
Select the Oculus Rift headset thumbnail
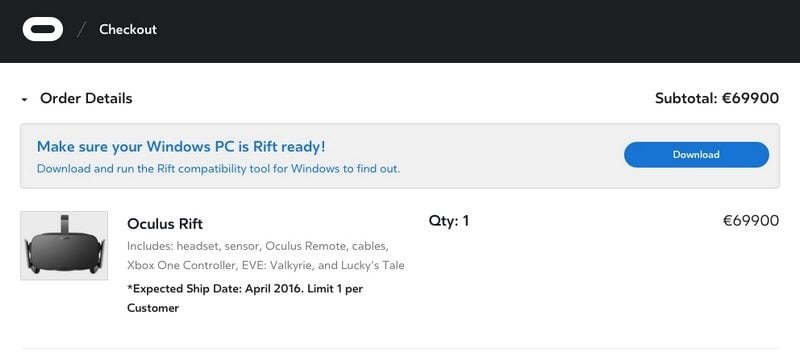click(x=64, y=245)
